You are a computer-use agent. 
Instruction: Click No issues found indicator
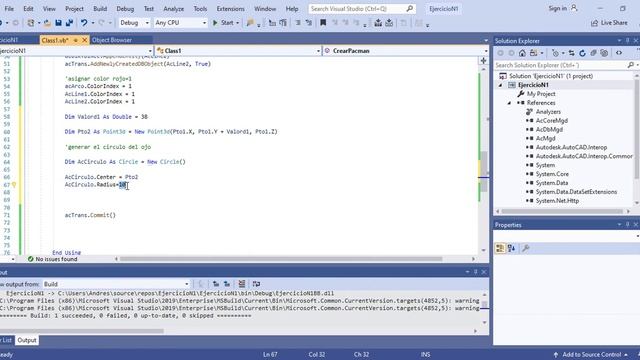[x=52, y=259]
